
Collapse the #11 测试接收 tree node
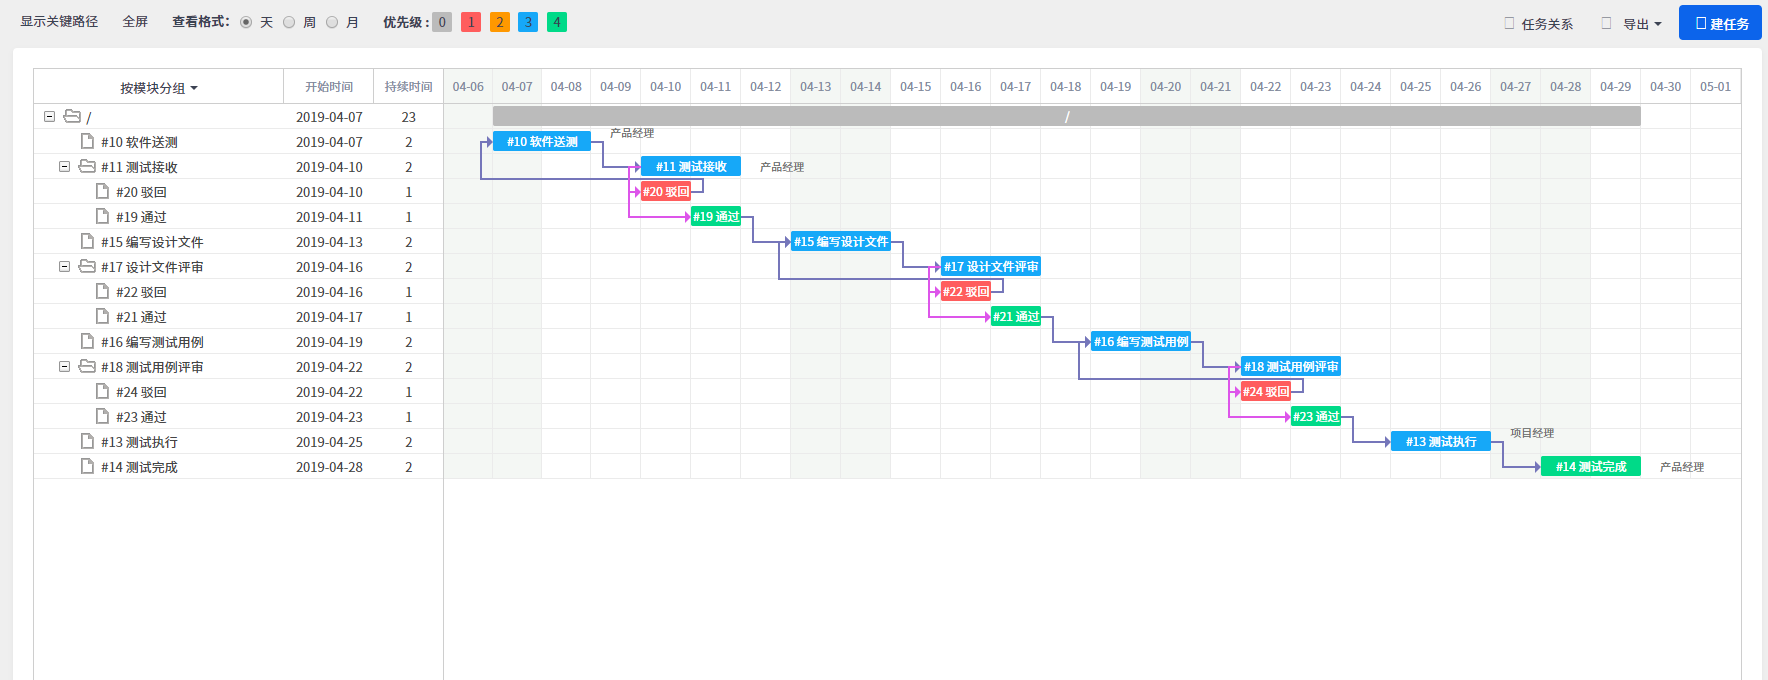[64, 167]
